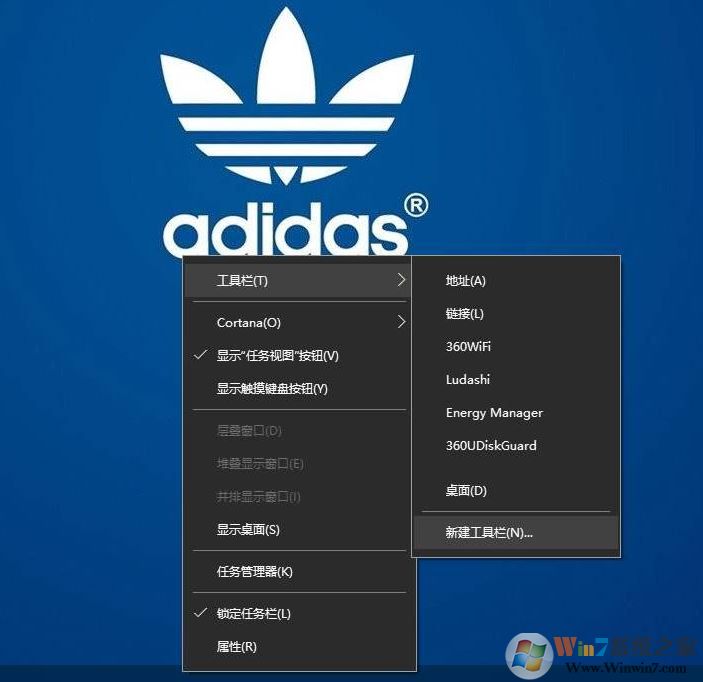703x682 pixels.
Task: Toggle 锁定任务栏(L) checked option
Action: (298, 613)
